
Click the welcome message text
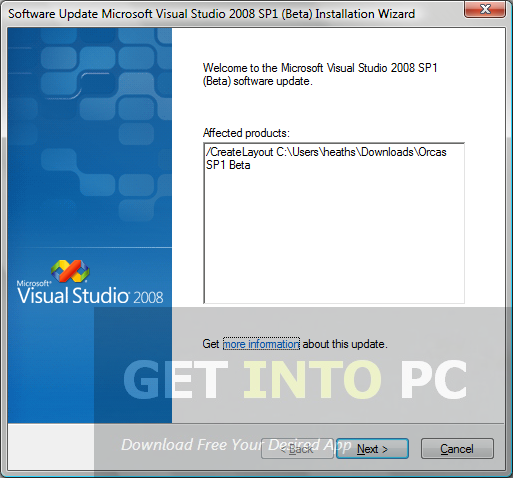tap(320, 75)
